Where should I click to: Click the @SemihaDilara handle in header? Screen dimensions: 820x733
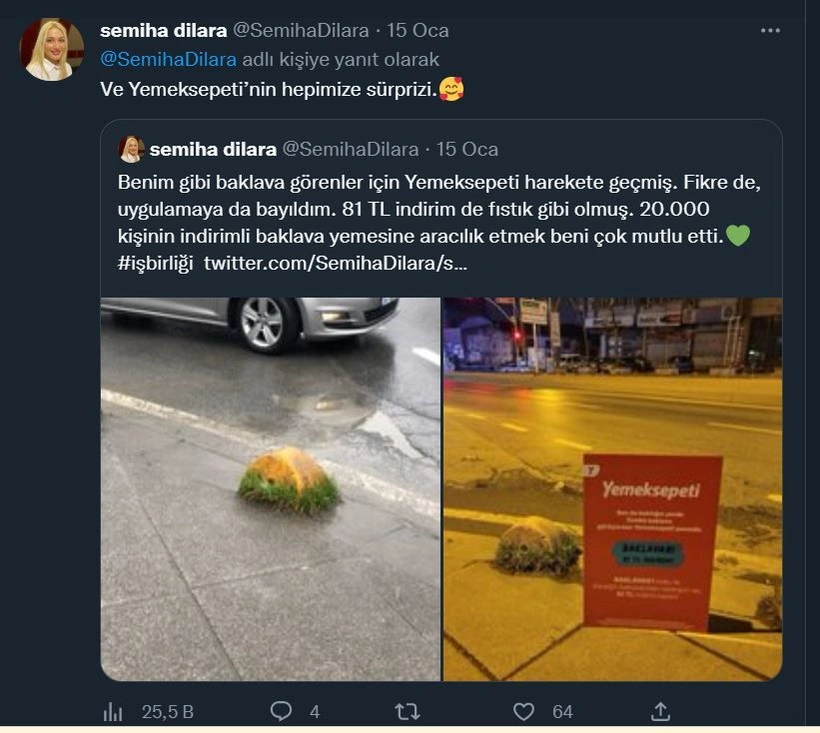(301, 31)
